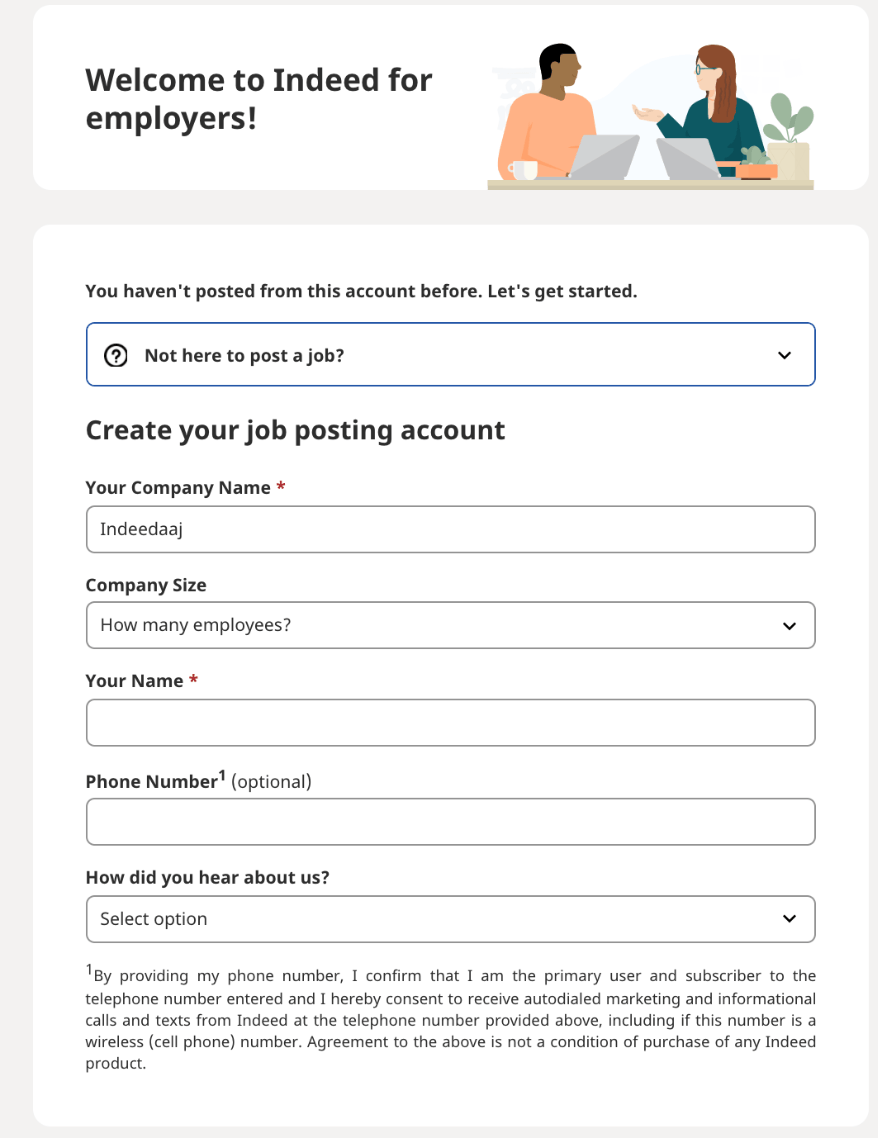Click the question mark help icon

[x=115, y=356]
